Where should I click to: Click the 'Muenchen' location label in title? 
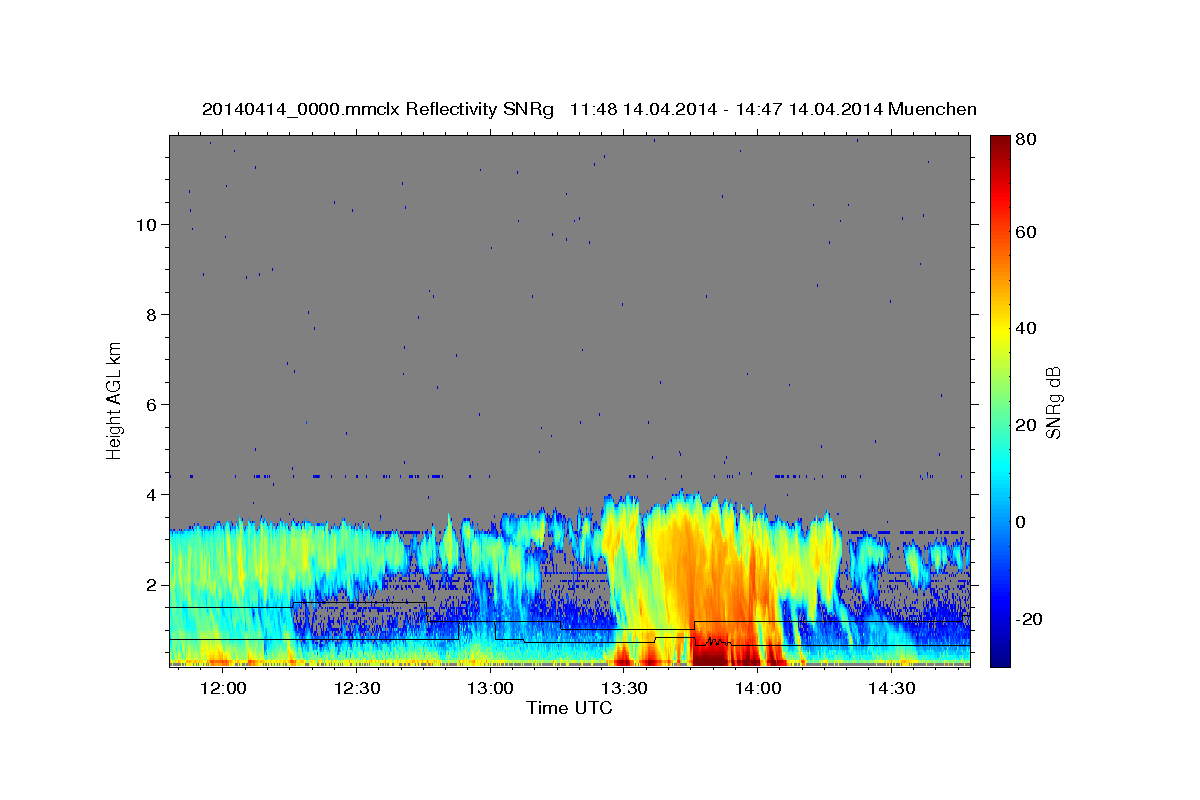click(932, 109)
